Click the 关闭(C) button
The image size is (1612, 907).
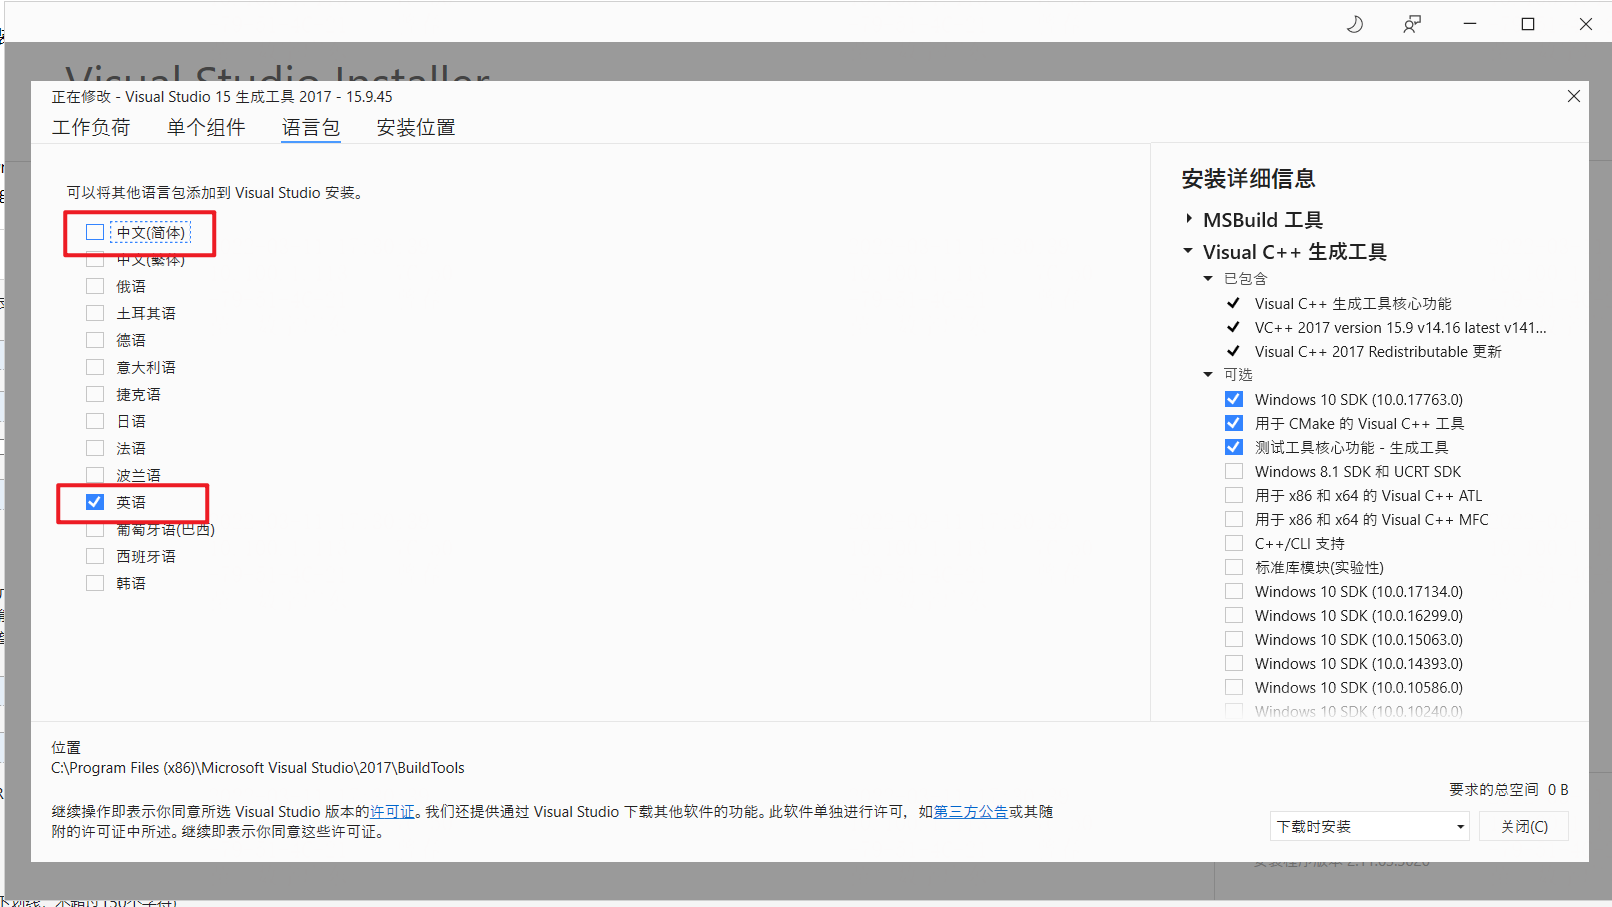point(1524,826)
